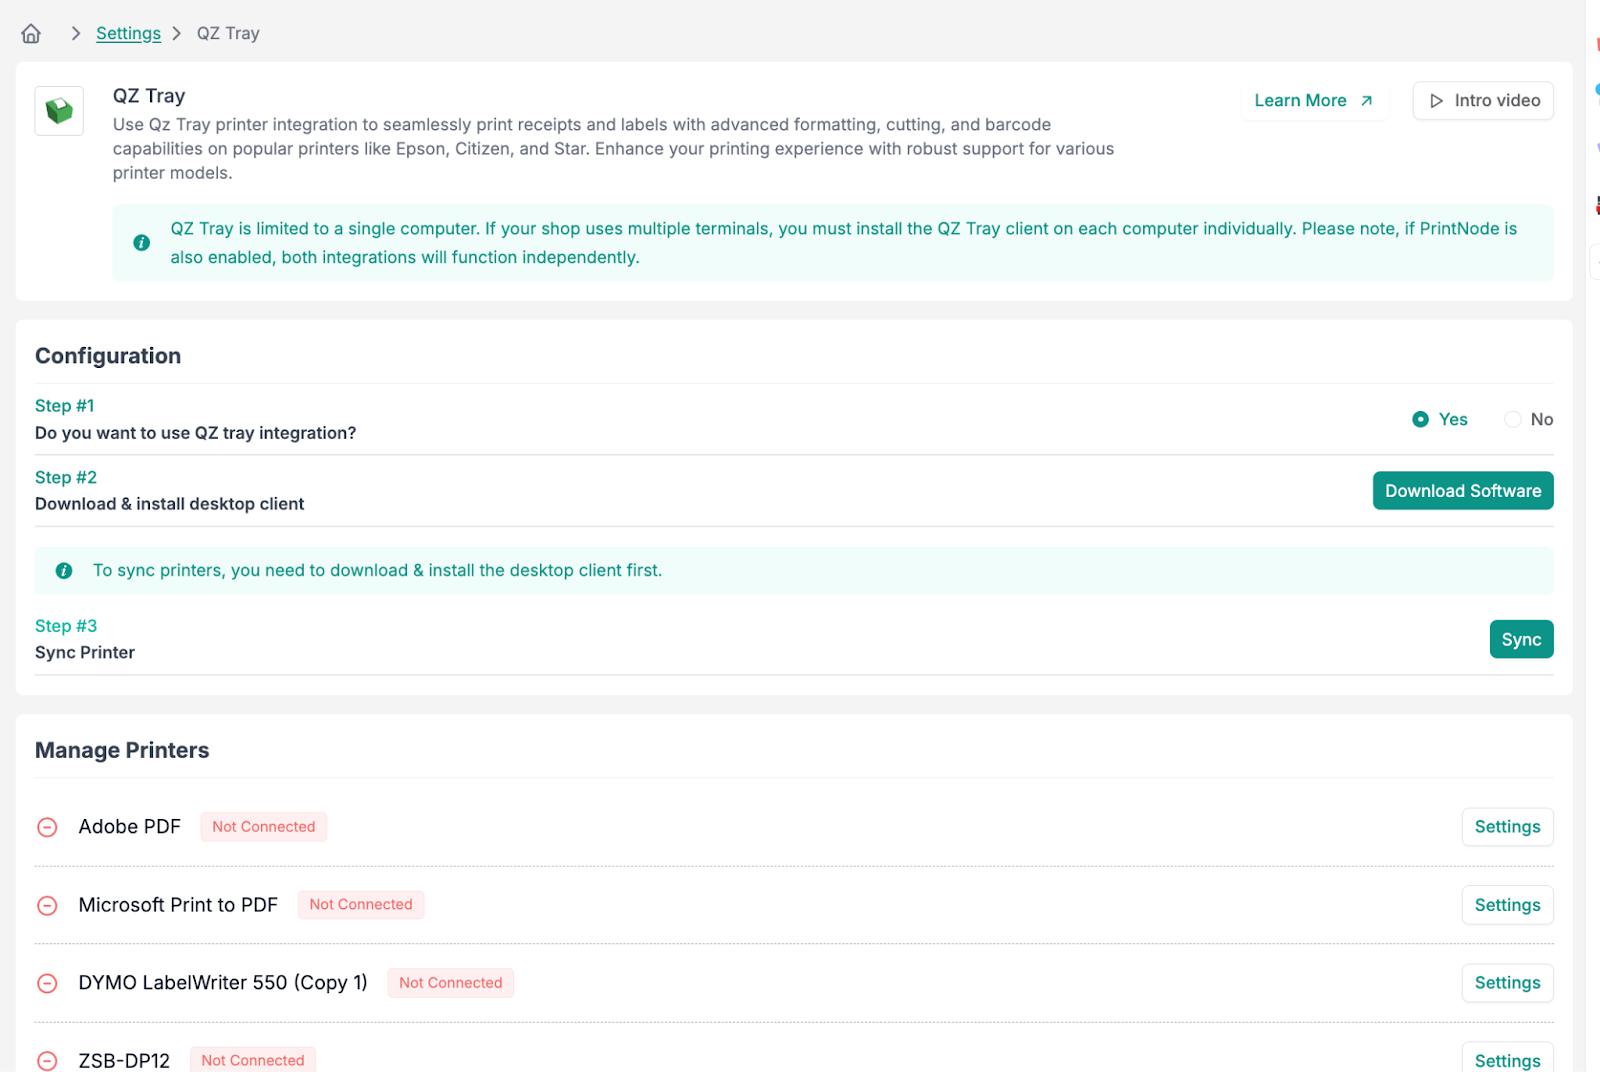The height and width of the screenshot is (1072, 1600).
Task: Open Settings breadcrumb link
Action: tap(128, 33)
